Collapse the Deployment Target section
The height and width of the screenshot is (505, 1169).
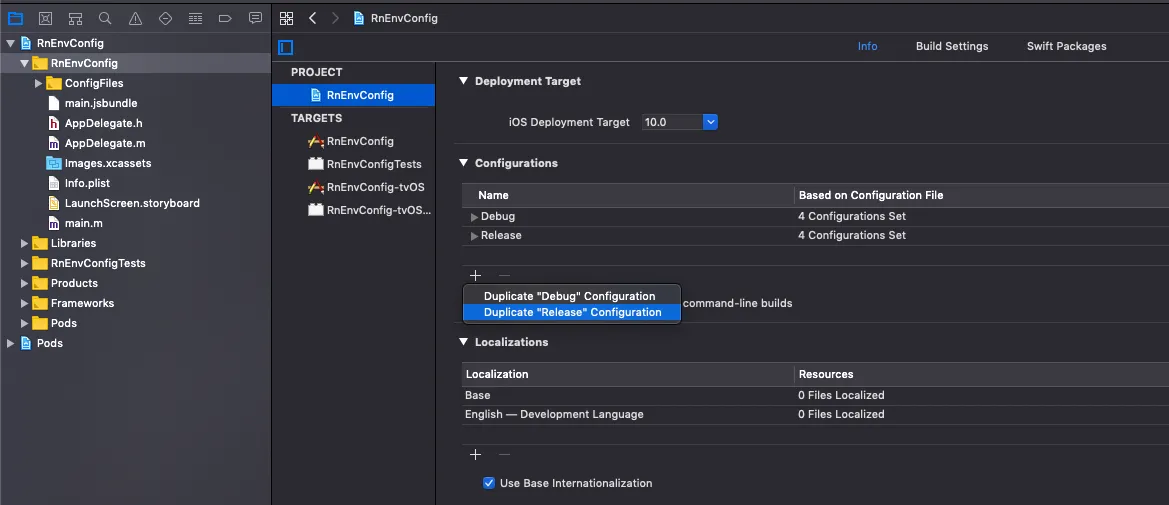pyautogui.click(x=463, y=81)
